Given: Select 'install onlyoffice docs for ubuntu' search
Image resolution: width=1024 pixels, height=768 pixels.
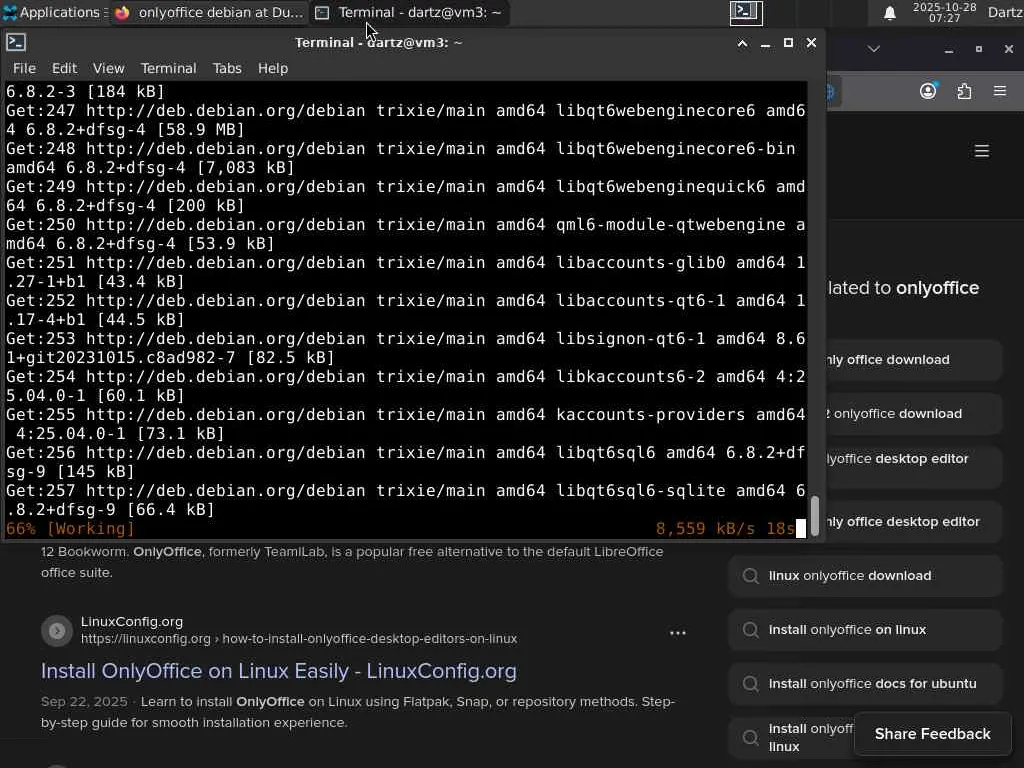Looking at the screenshot, I should (865, 684).
